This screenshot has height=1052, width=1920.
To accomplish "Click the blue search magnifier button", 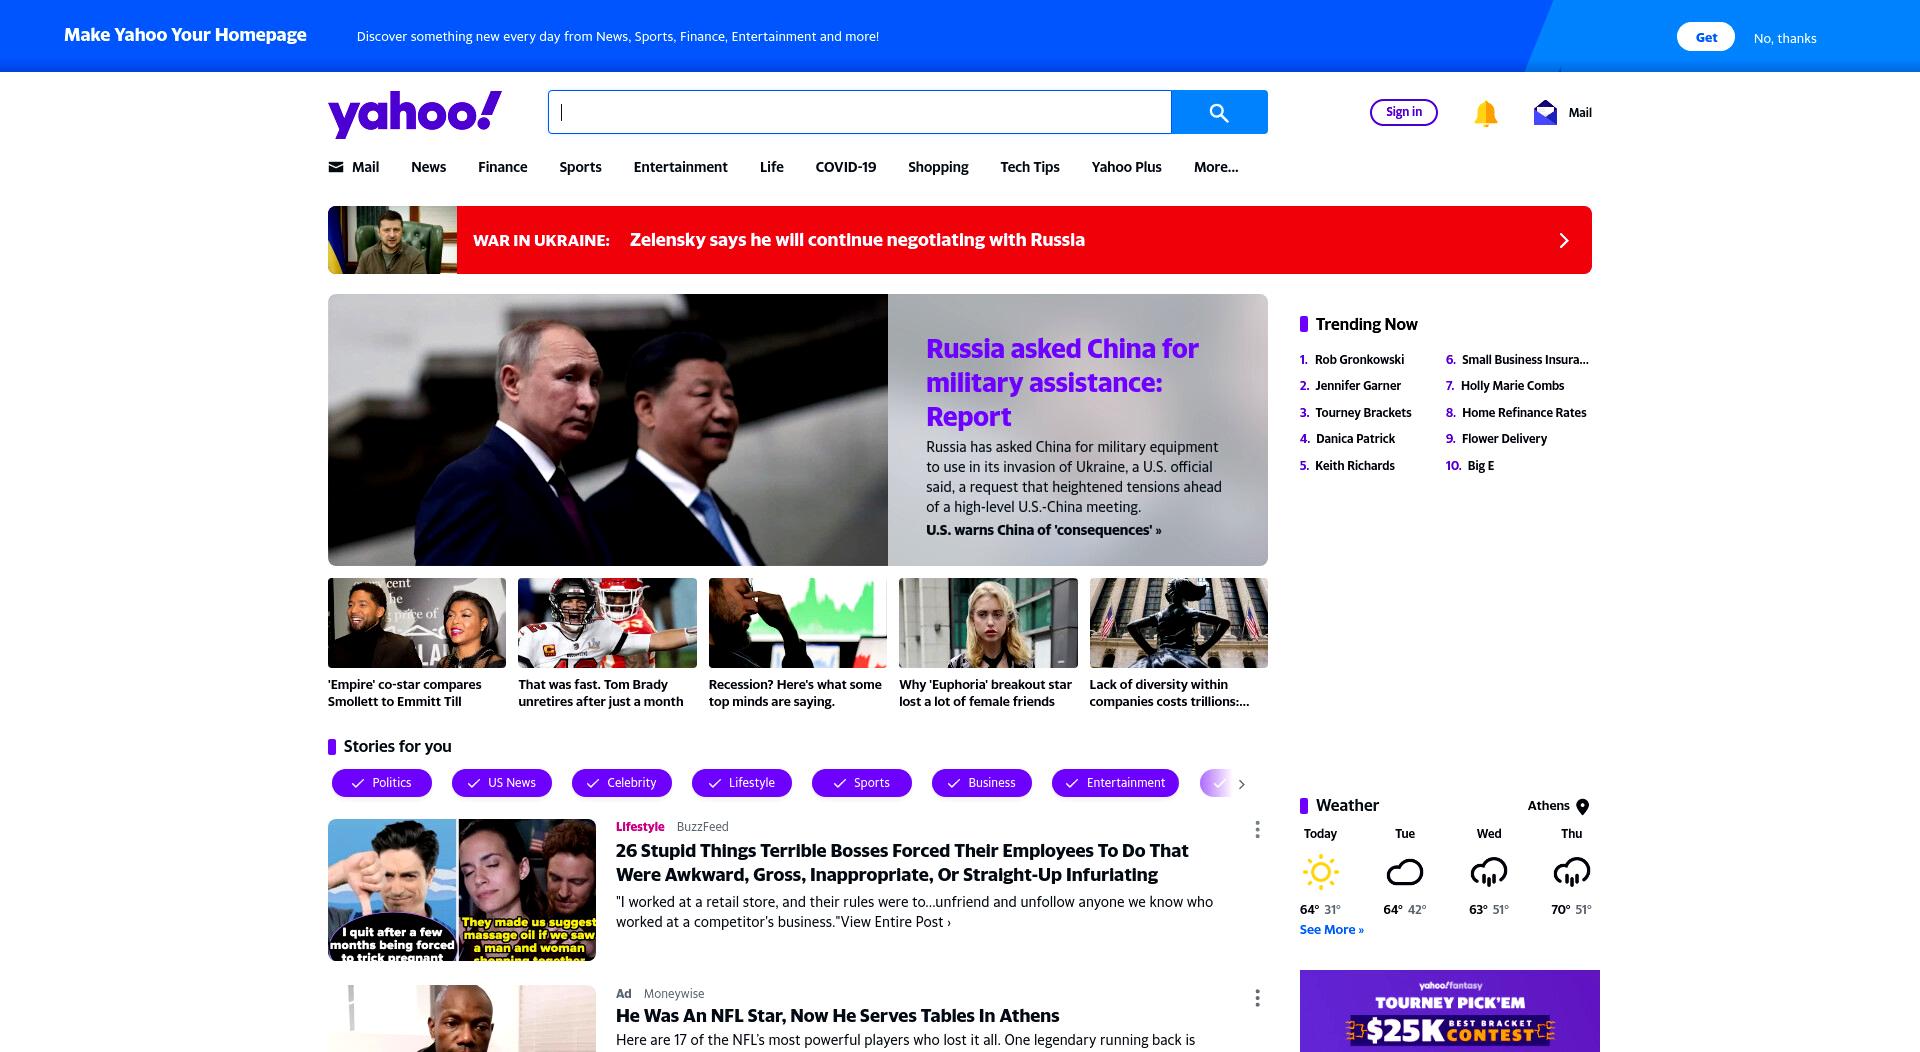I will [1219, 112].
